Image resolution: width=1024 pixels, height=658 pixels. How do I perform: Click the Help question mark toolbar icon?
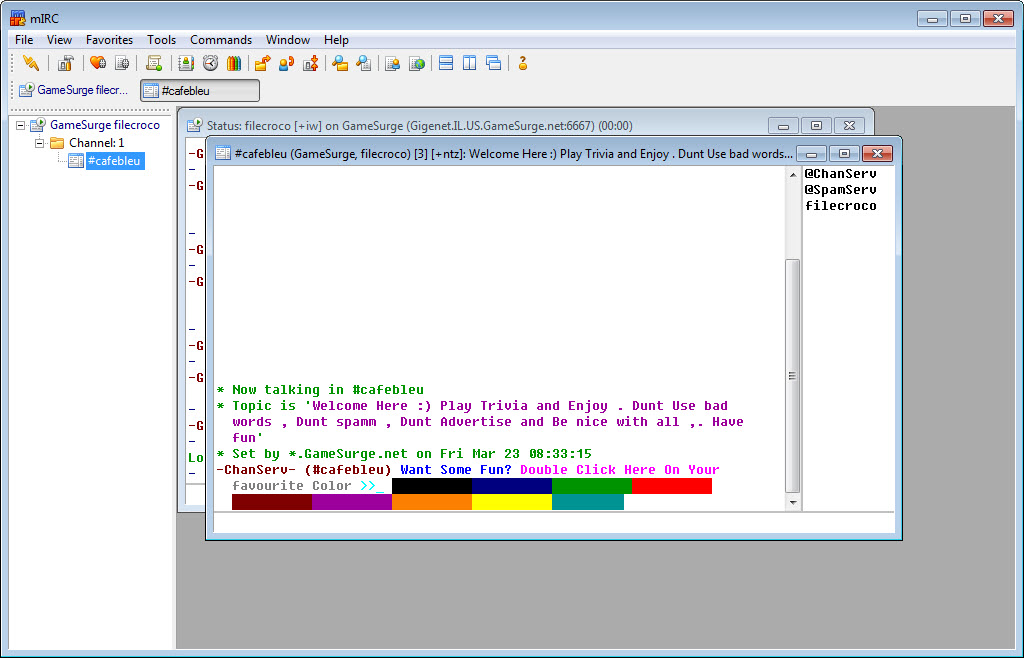[x=522, y=64]
